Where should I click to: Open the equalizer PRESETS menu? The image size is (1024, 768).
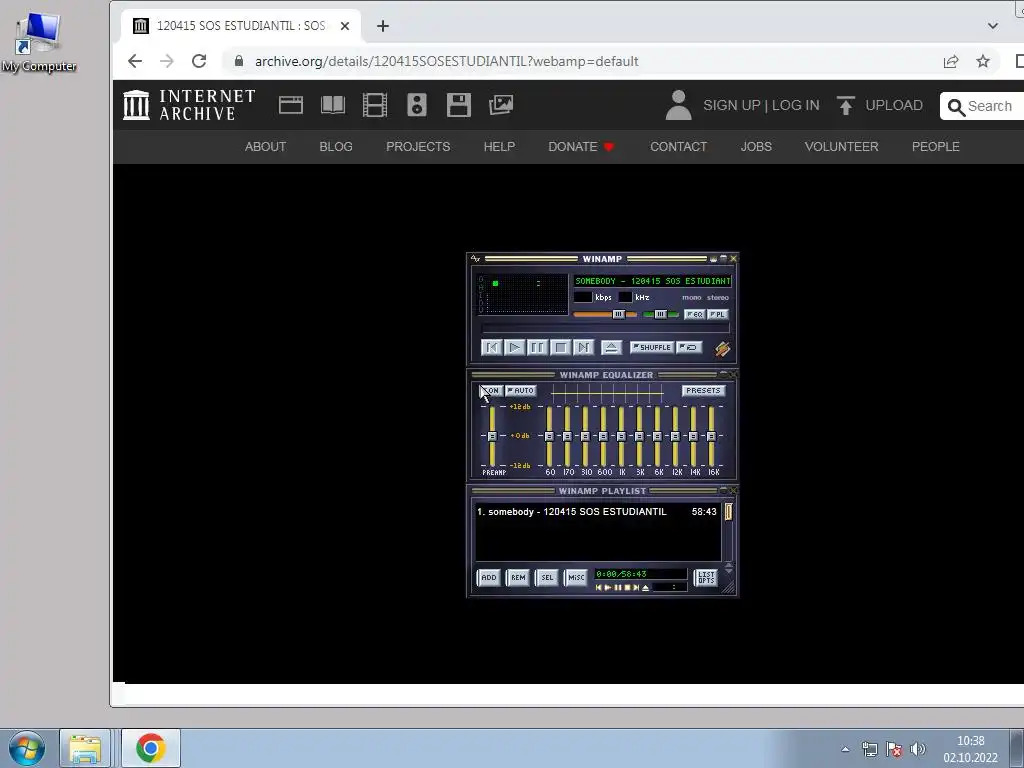tap(703, 391)
